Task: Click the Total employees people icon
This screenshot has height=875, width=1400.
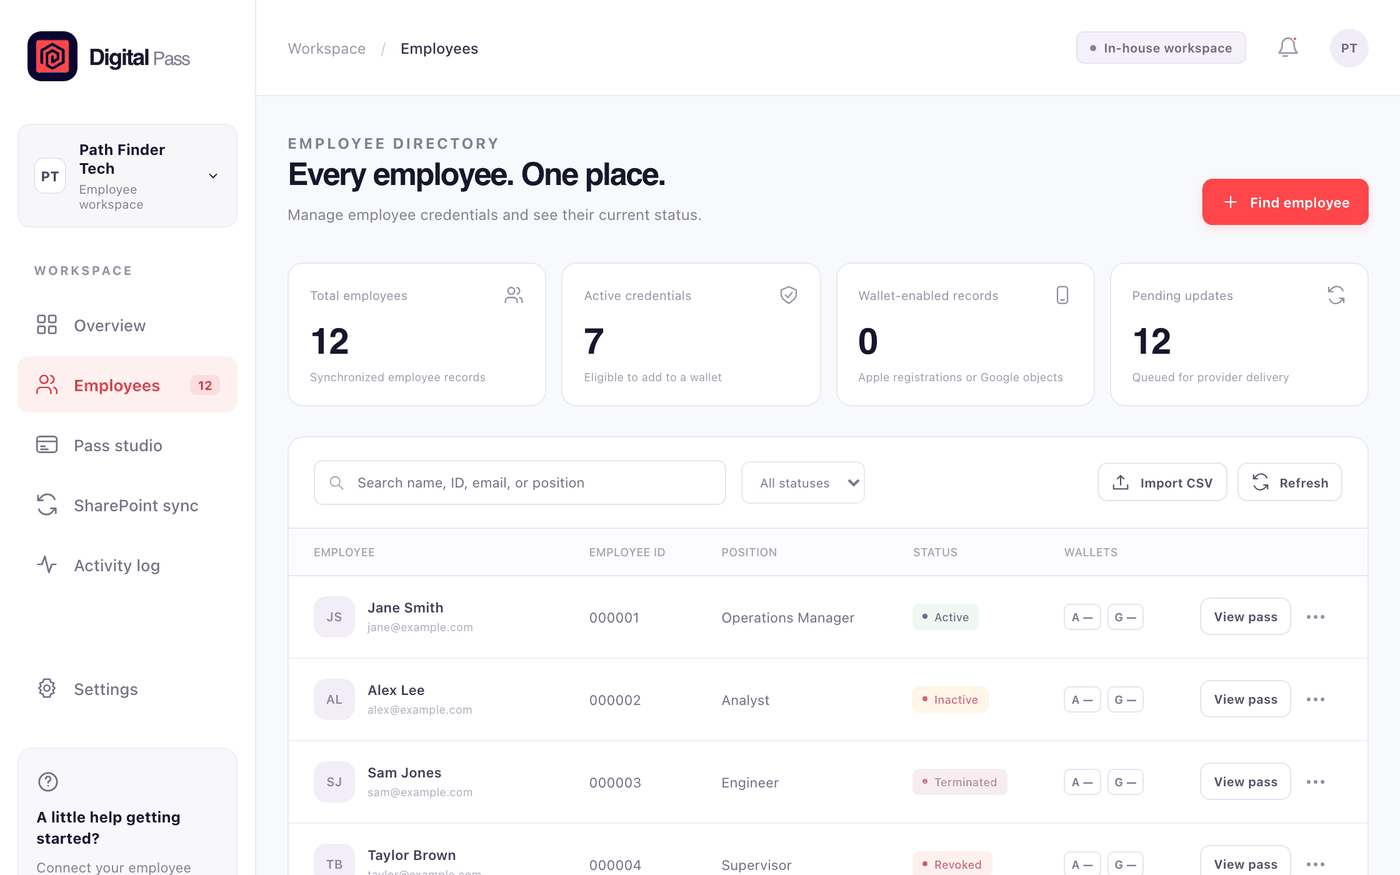Action: coord(514,295)
